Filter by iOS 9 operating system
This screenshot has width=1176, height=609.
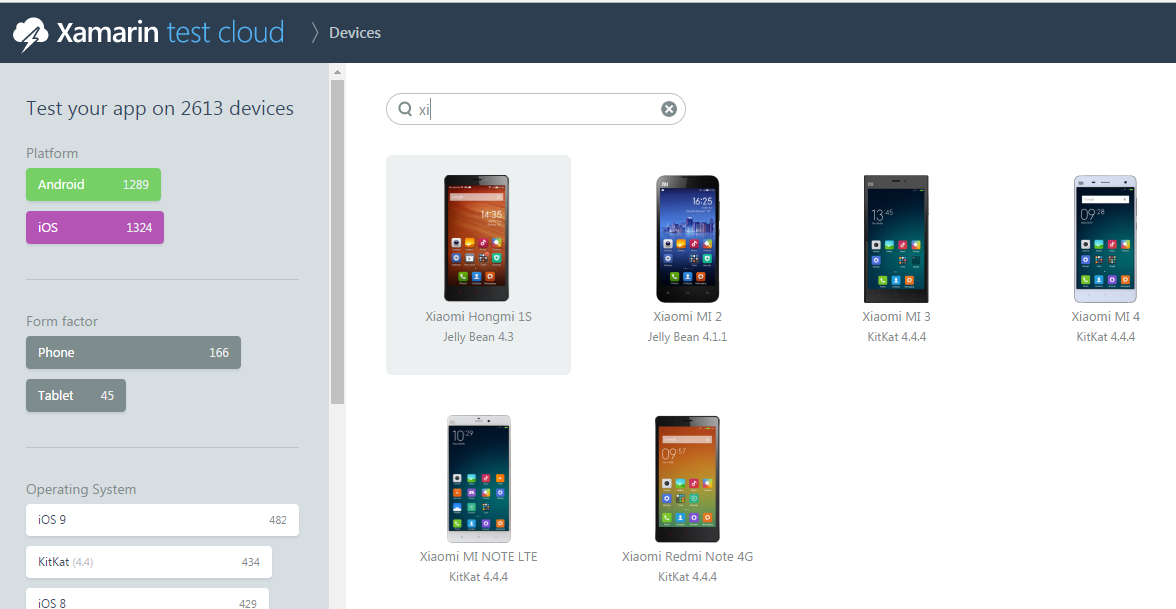(162, 520)
